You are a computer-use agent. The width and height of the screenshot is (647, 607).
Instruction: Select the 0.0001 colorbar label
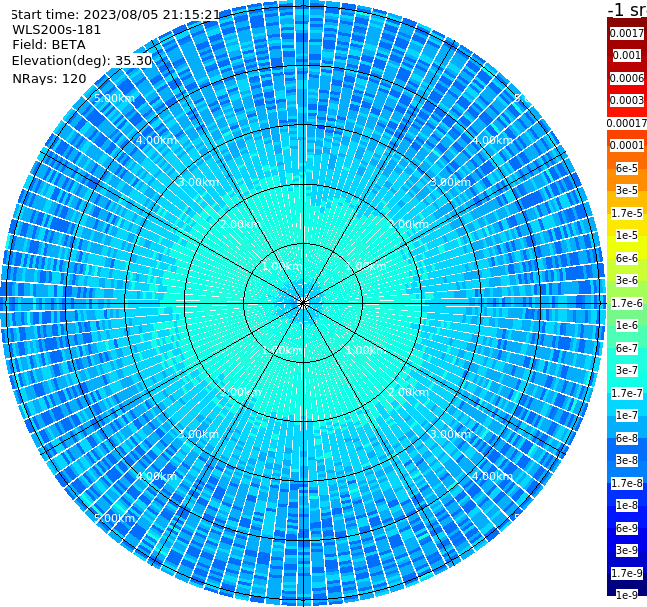pyautogui.click(x=627, y=145)
